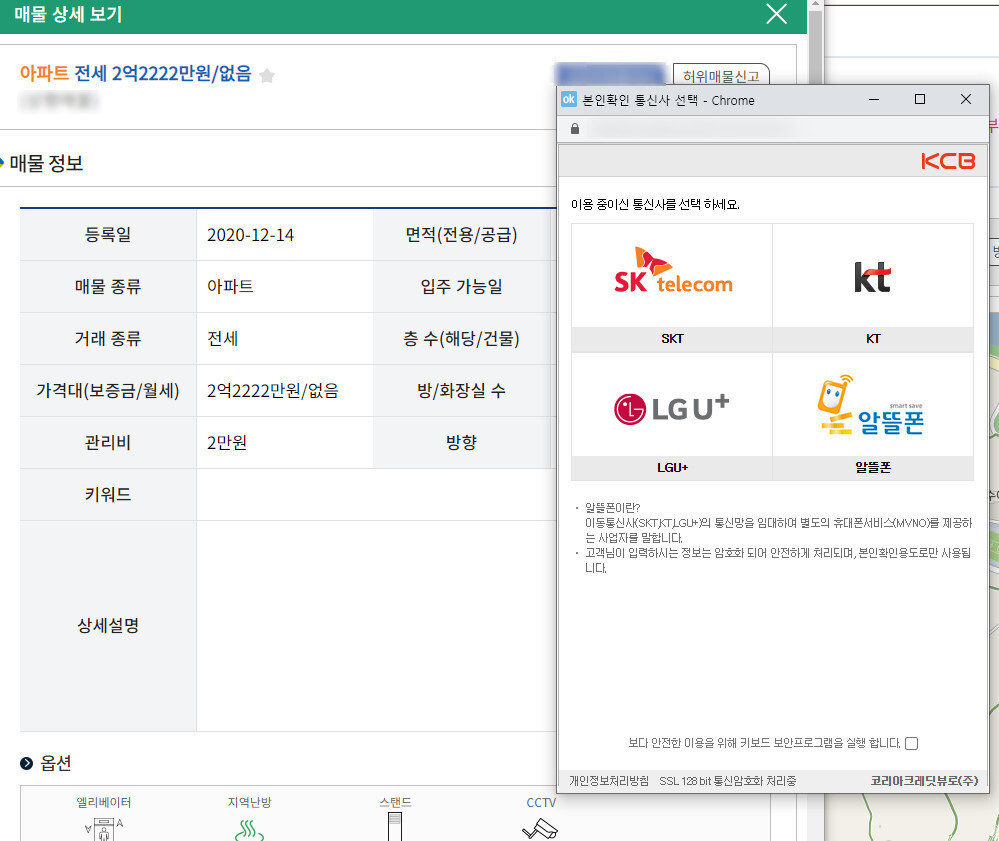Viewport: 999px width, 841px height.
Task: Click the 방향 header cell
Action: pyautogui.click(x=461, y=443)
